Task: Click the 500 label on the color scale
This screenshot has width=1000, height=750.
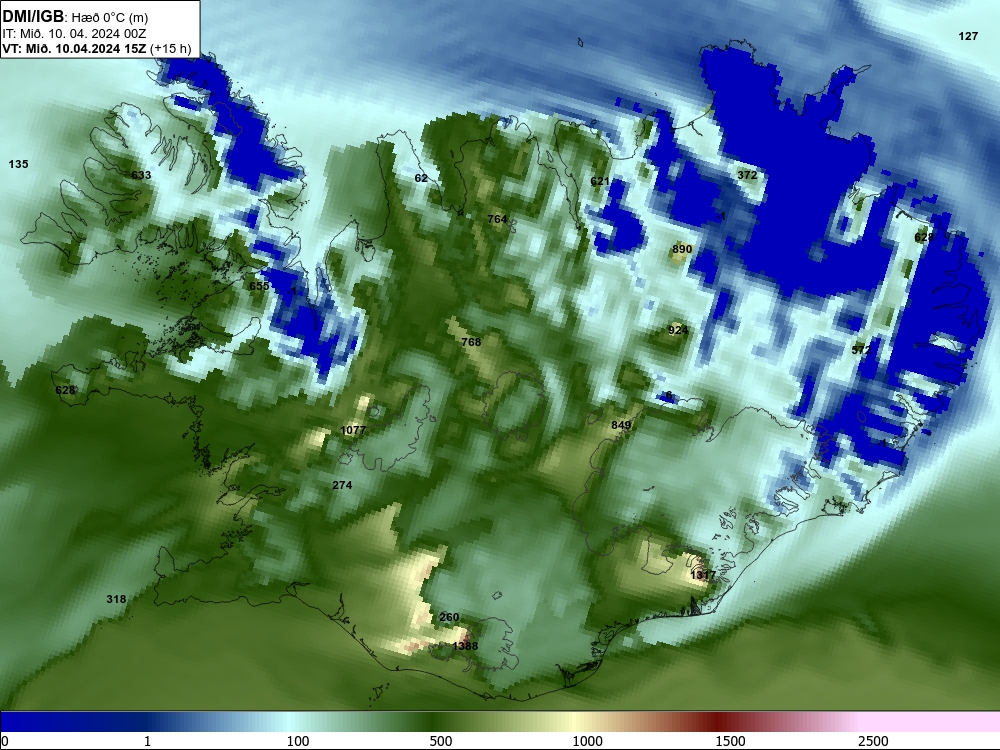Action: (x=441, y=741)
